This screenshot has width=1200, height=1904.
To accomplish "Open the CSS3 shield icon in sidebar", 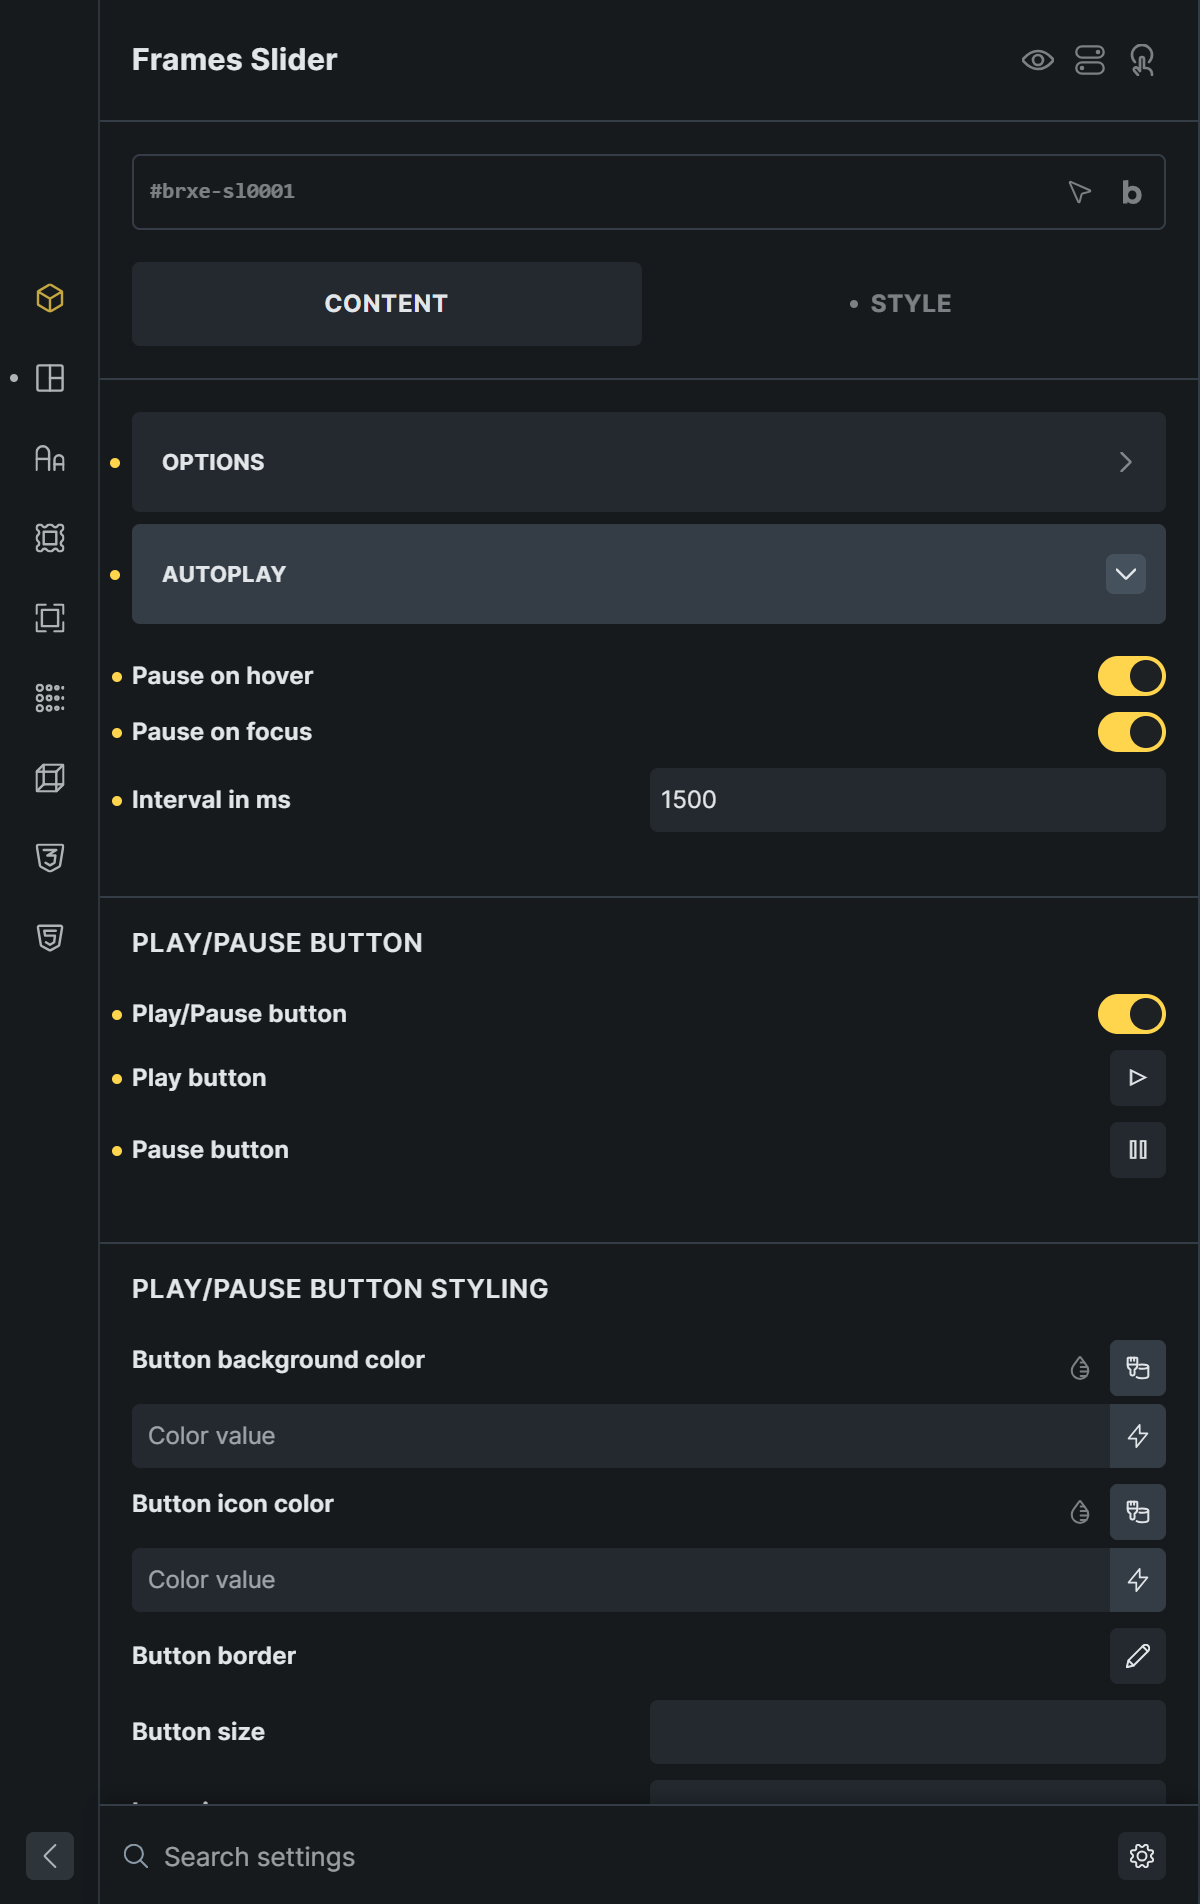I will [x=50, y=858].
